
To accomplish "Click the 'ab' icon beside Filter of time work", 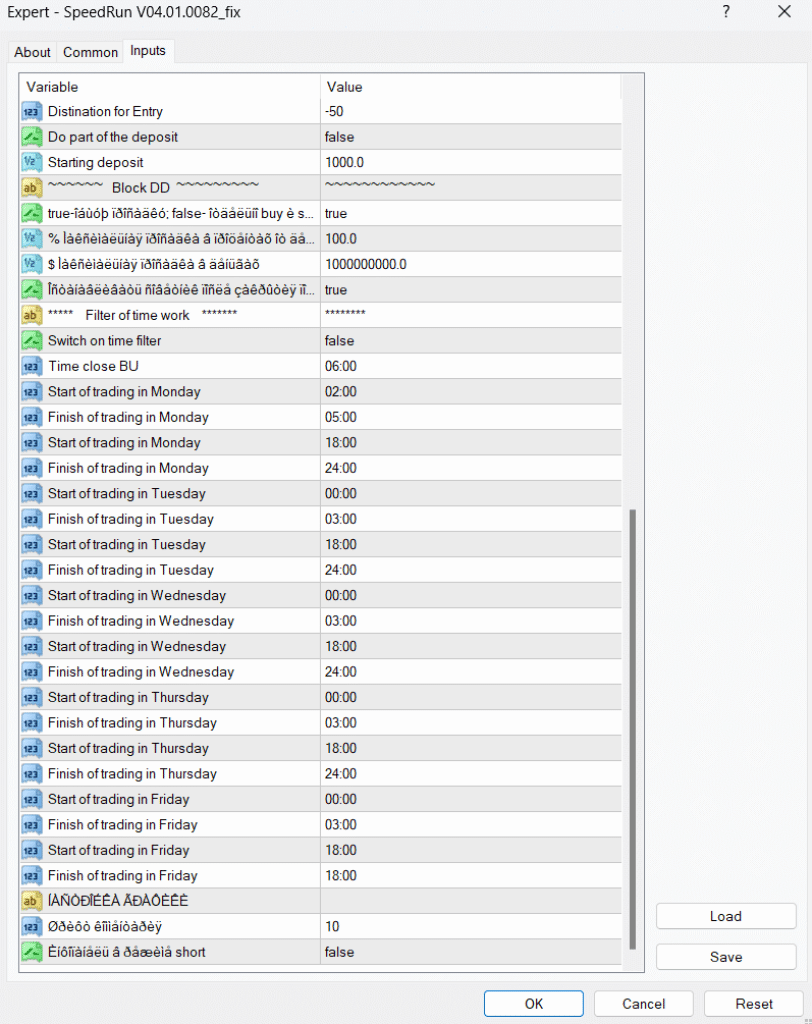I will [x=31, y=315].
